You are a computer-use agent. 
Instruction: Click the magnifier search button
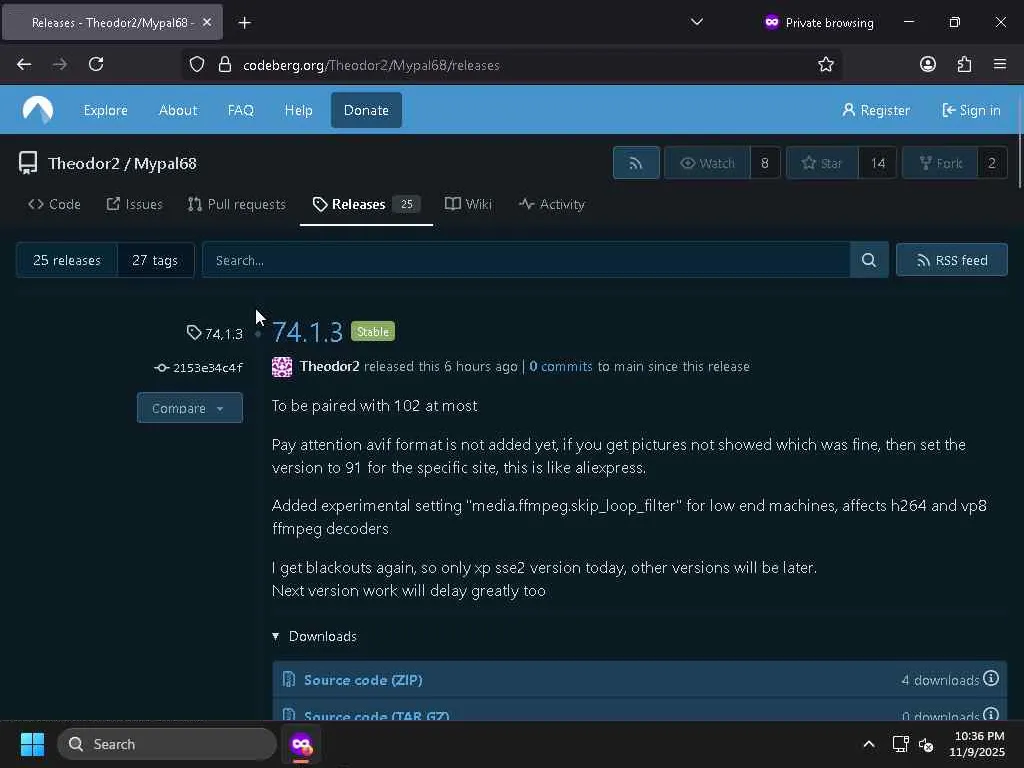(x=869, y=260)
